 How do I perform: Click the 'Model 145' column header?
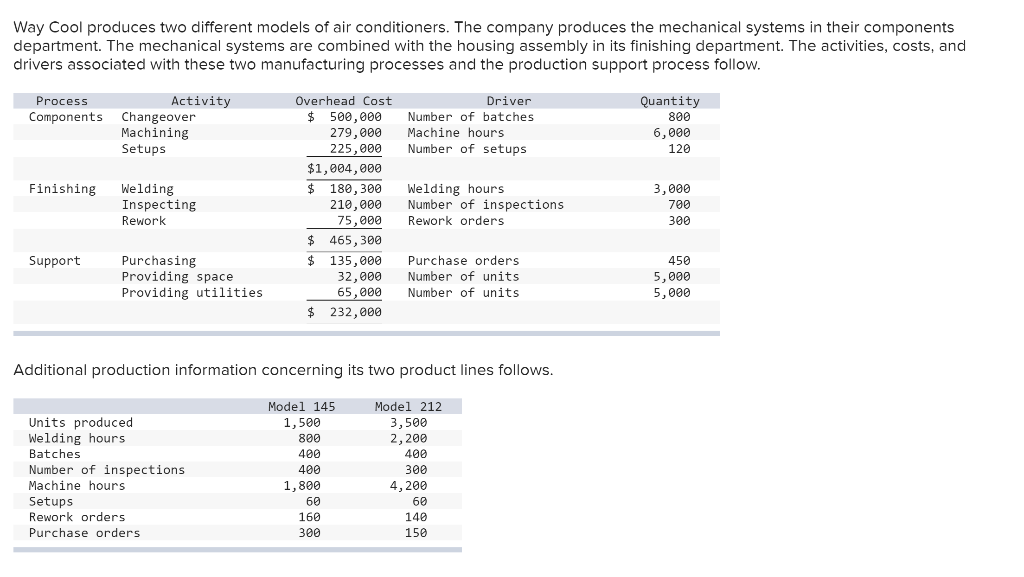coord(302,407)
